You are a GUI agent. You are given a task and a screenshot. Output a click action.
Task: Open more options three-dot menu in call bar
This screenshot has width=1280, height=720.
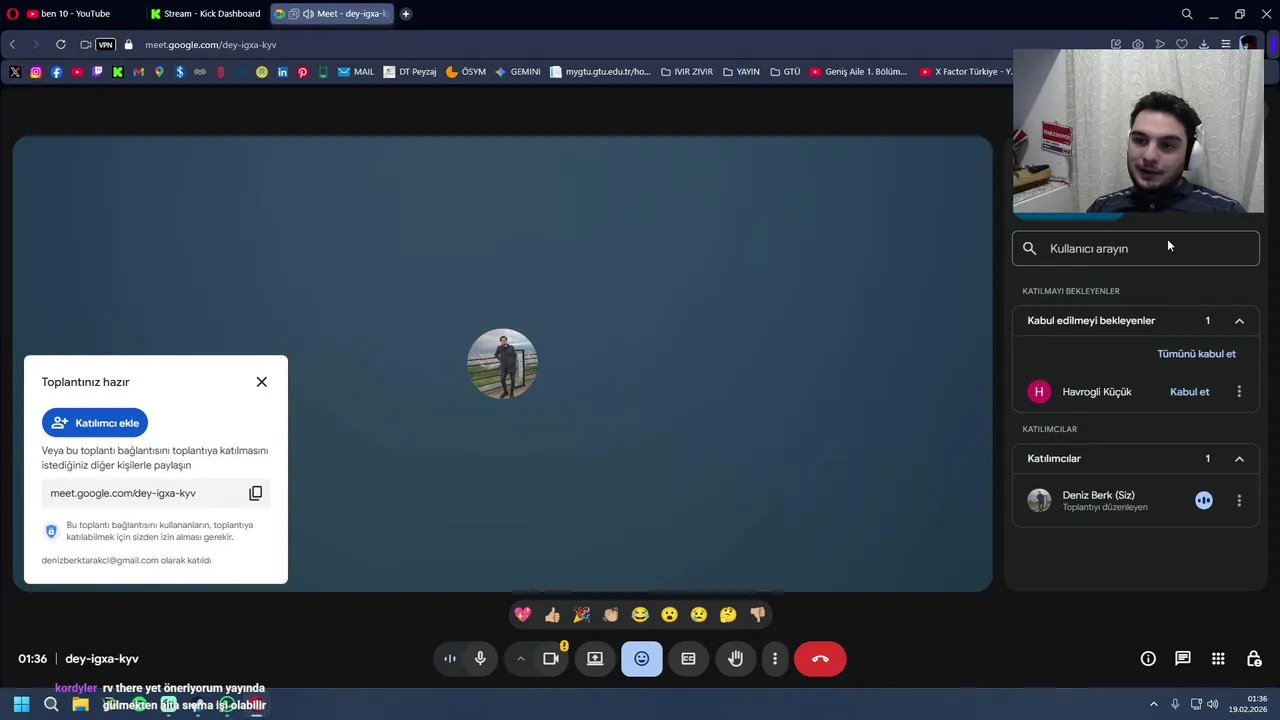[x=775, y=659]
